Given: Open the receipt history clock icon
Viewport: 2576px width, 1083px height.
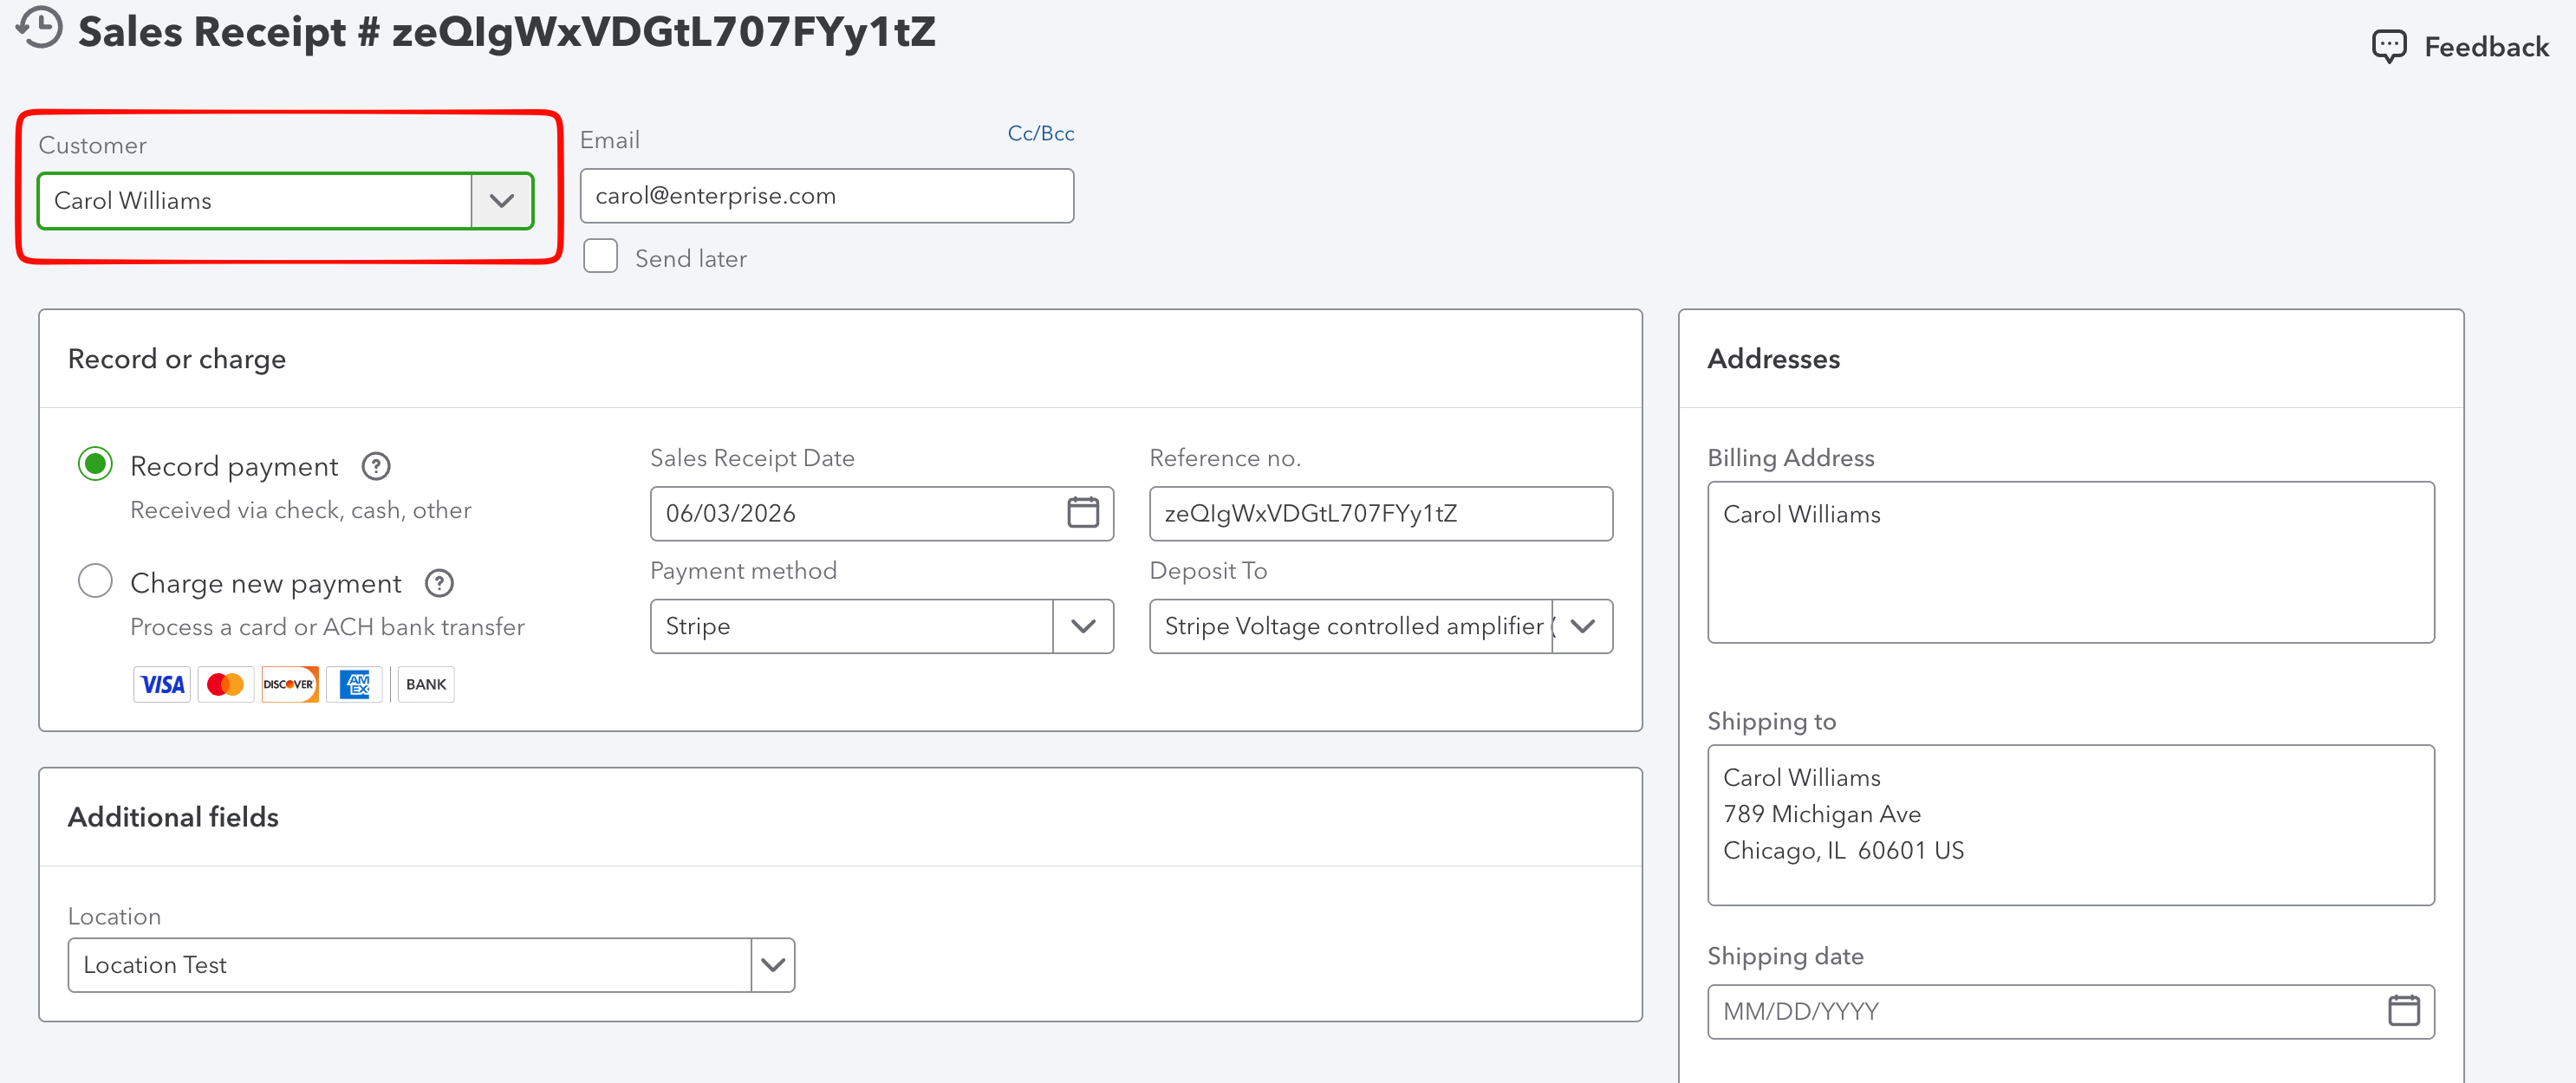Looking at the screenshot, I should 40,28.
